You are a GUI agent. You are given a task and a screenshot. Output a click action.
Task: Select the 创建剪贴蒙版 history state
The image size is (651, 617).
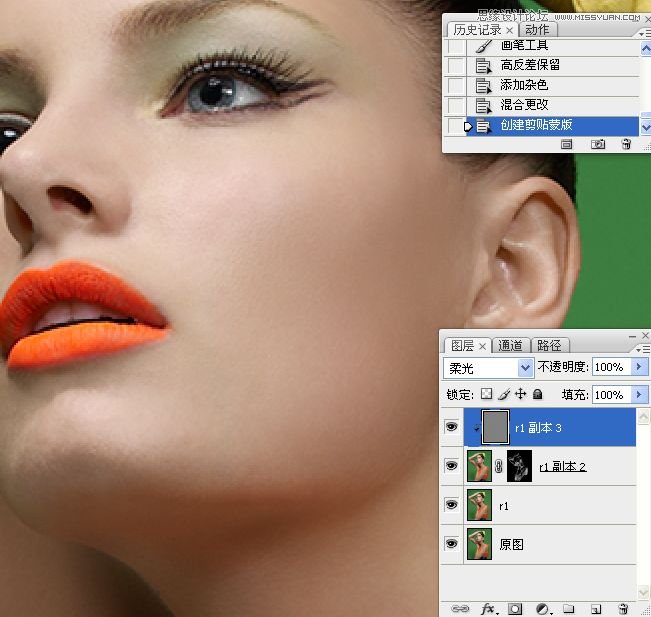pyautogui.click(x=553, y=126)
